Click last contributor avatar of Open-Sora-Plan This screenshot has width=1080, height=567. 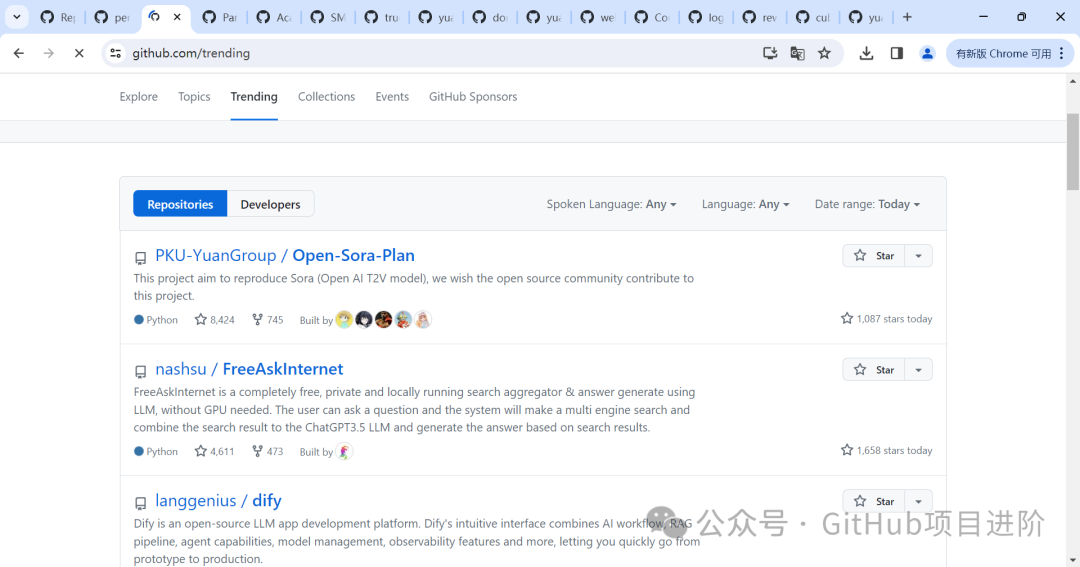(x=423, y=320)
